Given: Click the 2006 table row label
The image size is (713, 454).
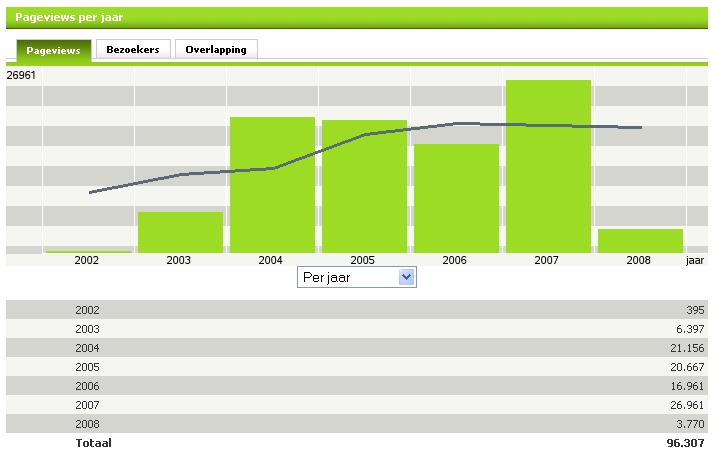Looking at the screenshot, I should click(88, 386).
